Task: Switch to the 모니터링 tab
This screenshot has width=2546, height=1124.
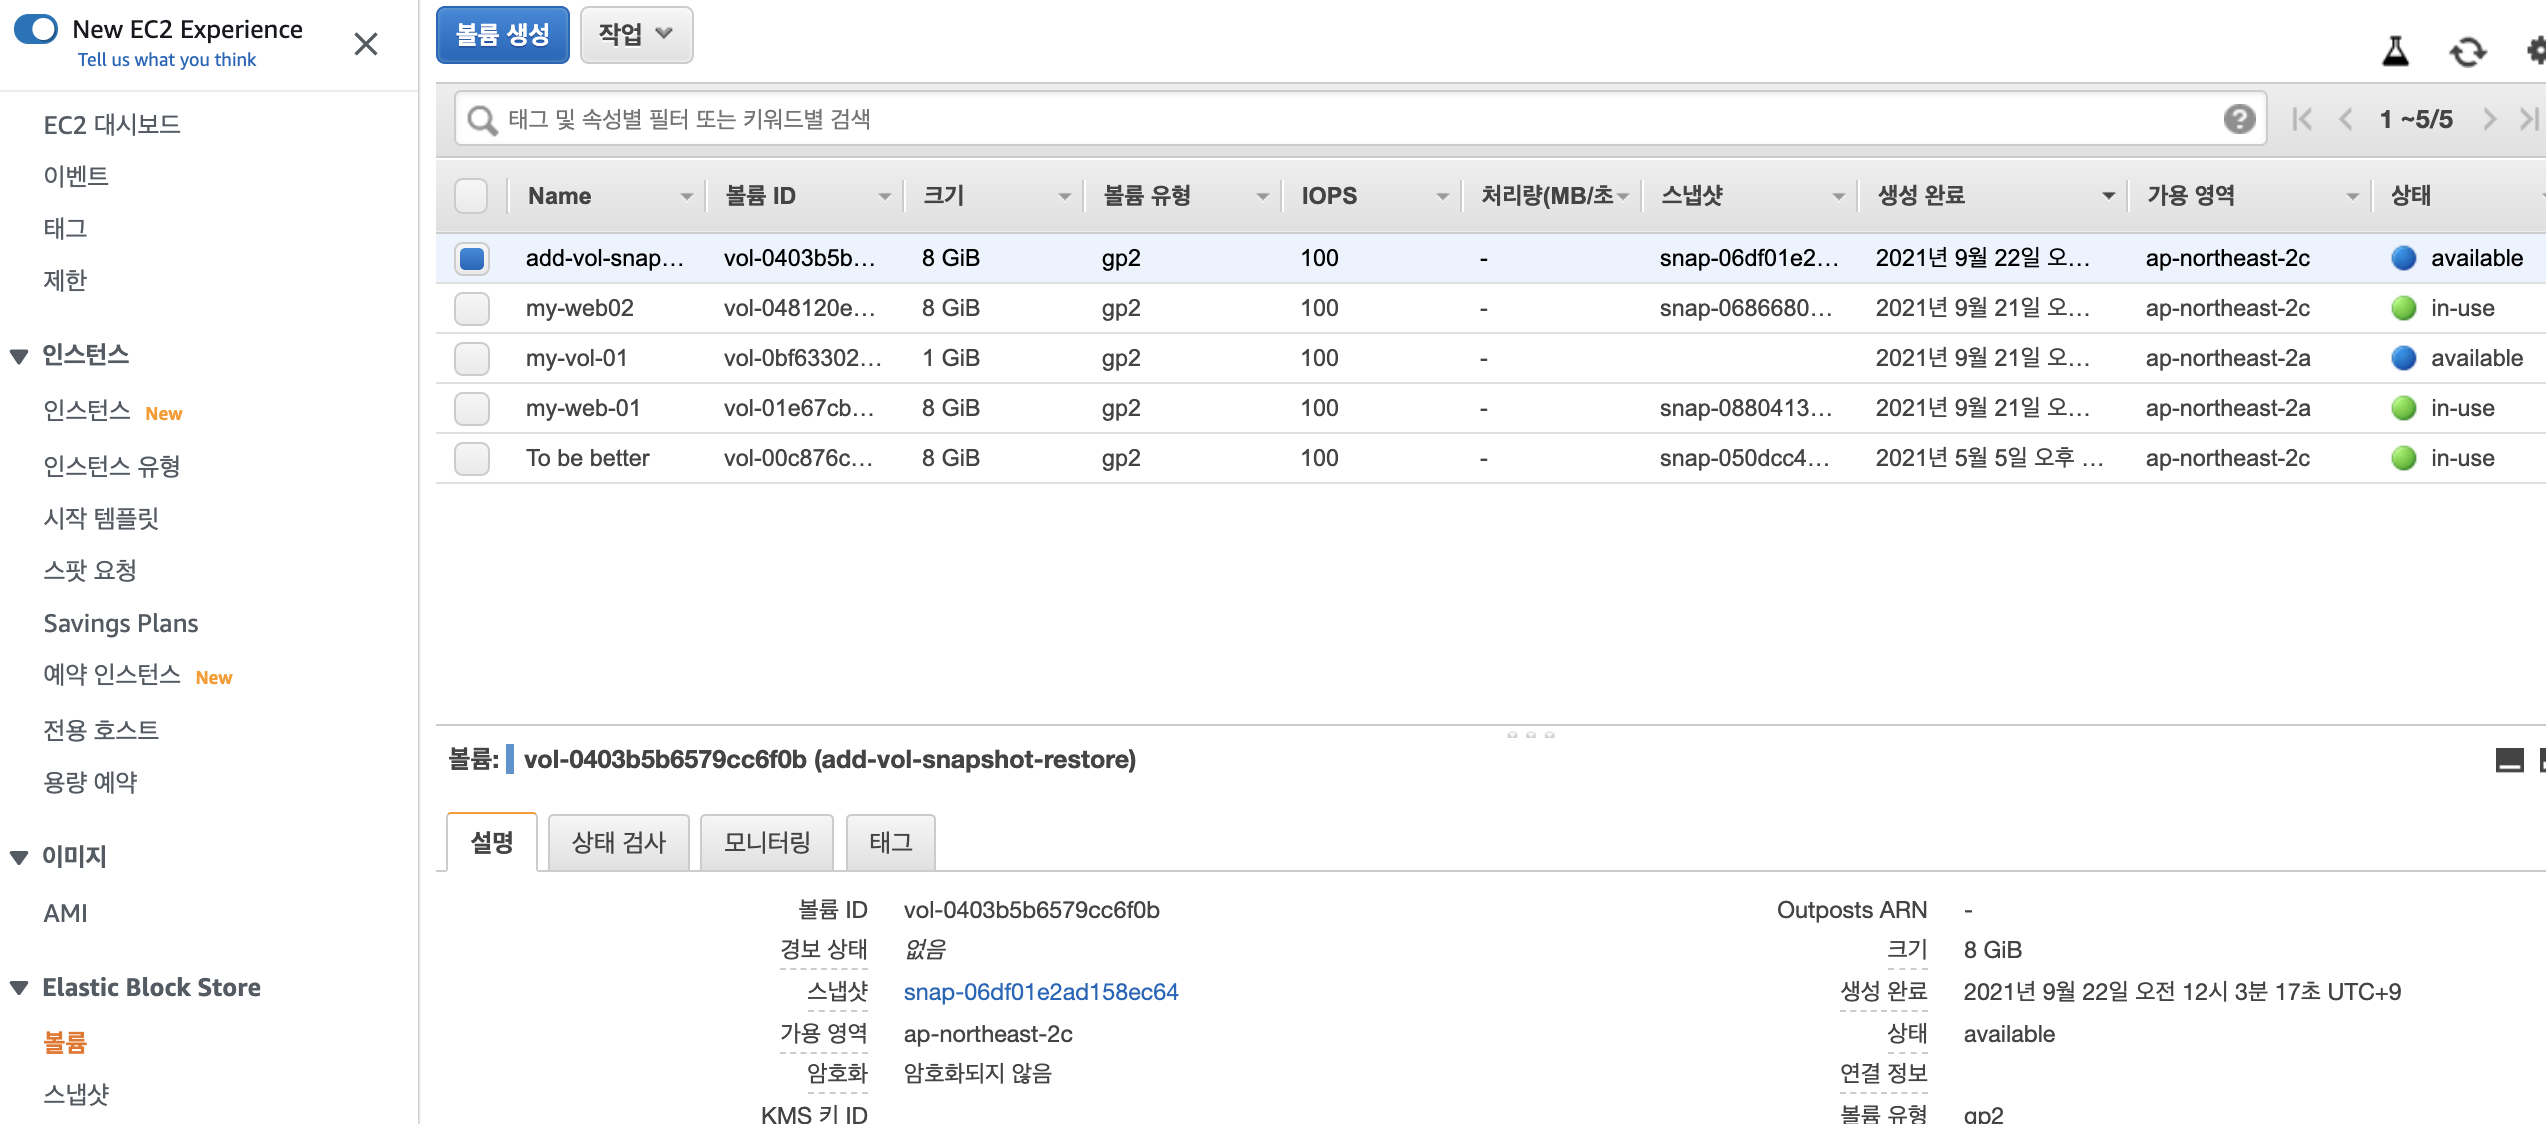Action: tap(767, 842)
